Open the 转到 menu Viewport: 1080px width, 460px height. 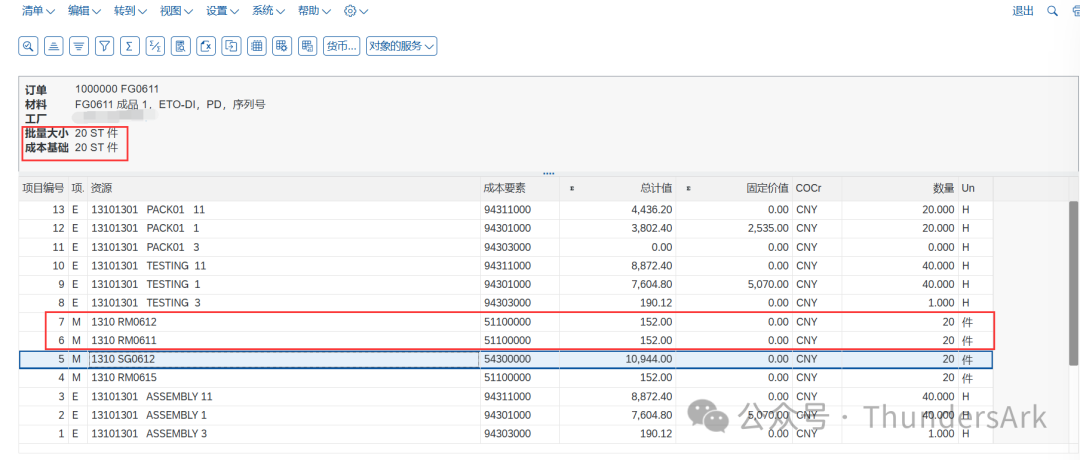tap(130, 11)
